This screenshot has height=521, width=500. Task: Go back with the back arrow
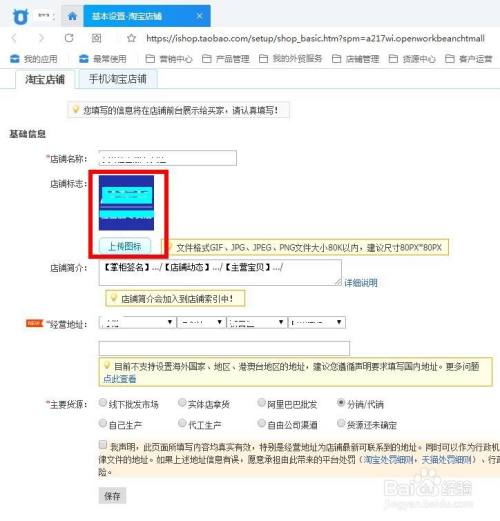coord(14,38)
